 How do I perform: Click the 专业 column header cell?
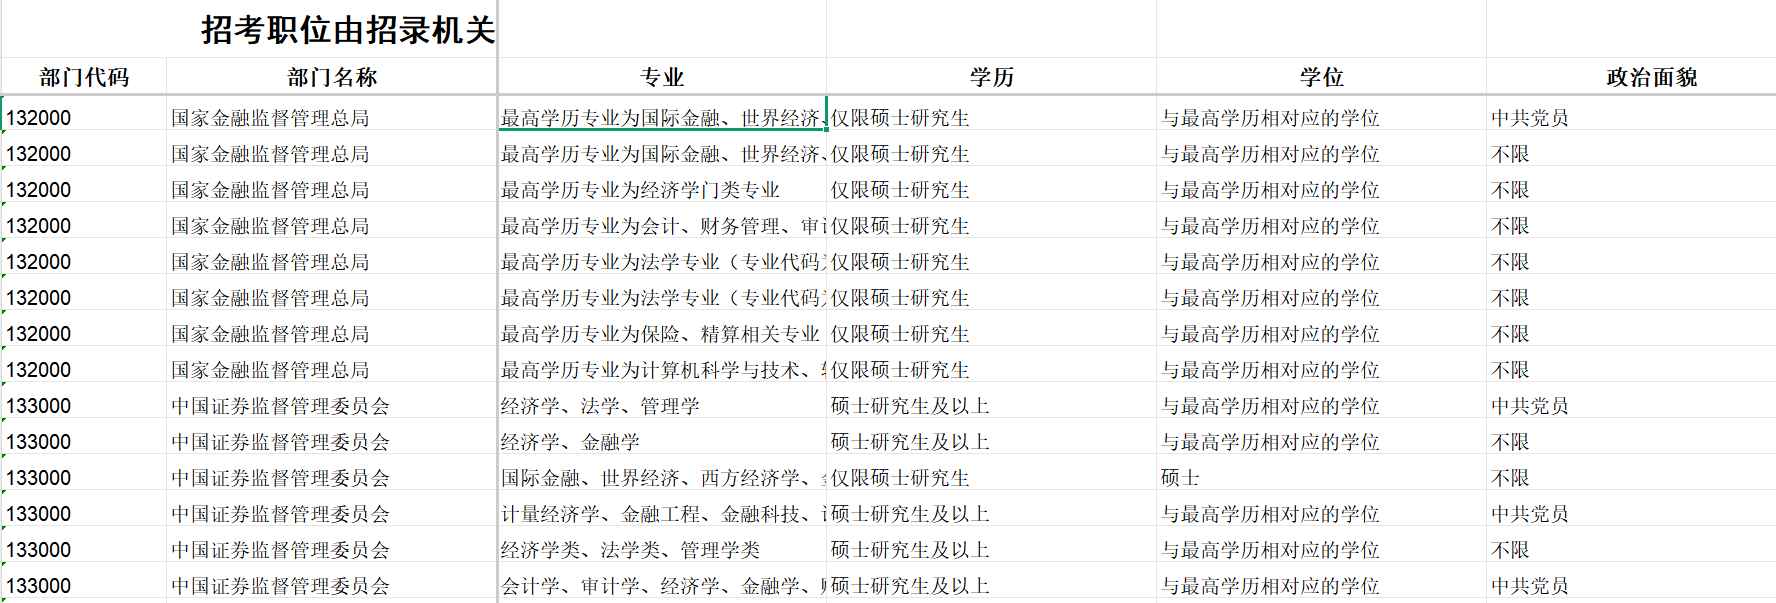pos(662,77)
